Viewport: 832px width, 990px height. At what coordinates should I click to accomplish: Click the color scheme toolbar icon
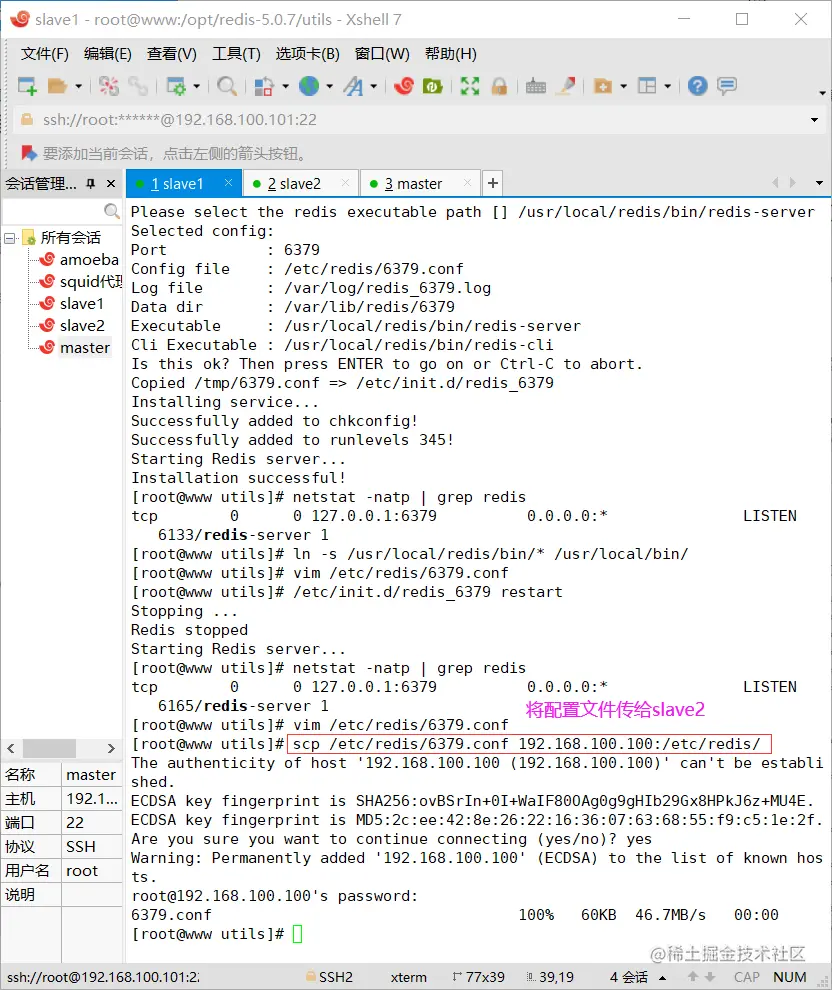tap(264, 86)
